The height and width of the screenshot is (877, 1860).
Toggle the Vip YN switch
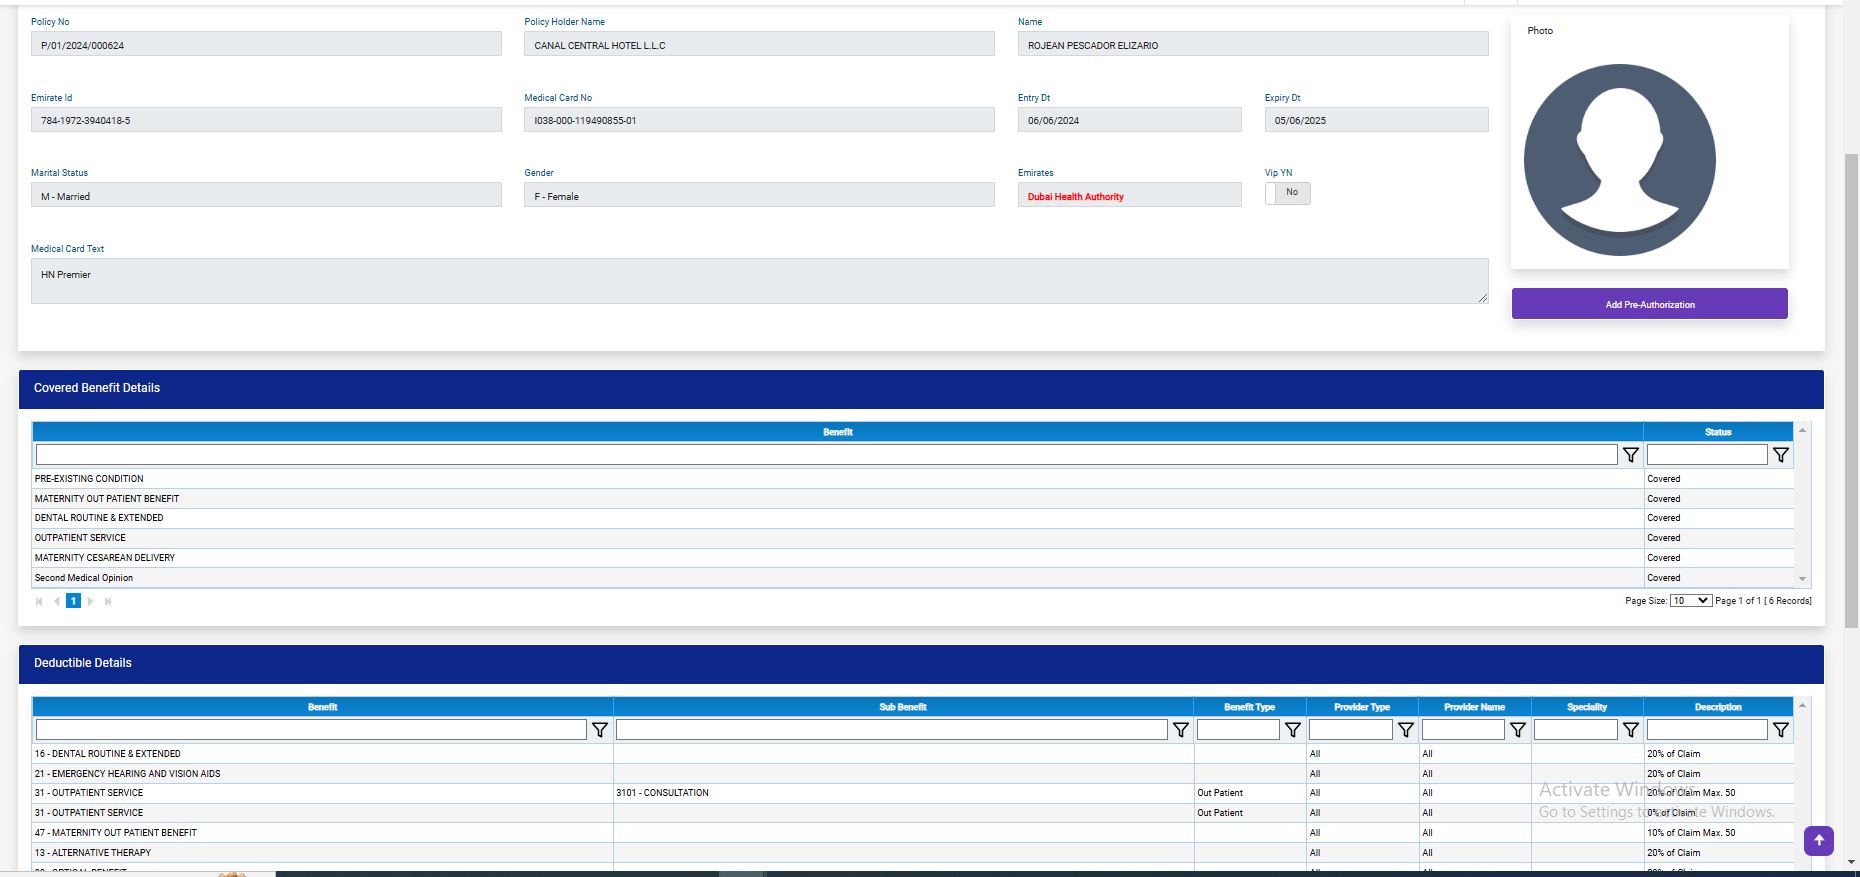point(1287,193)
